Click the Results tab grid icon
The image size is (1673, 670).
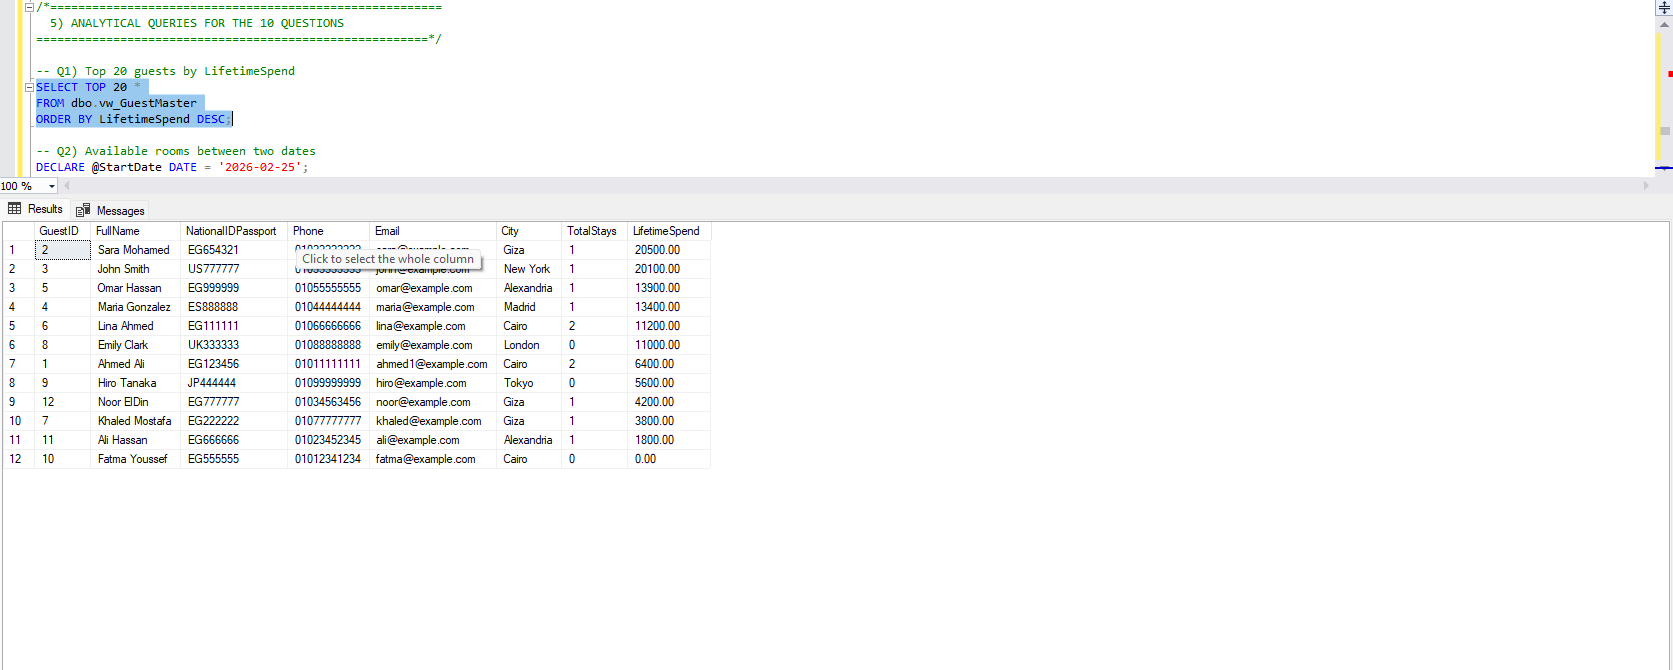point(15,209)
